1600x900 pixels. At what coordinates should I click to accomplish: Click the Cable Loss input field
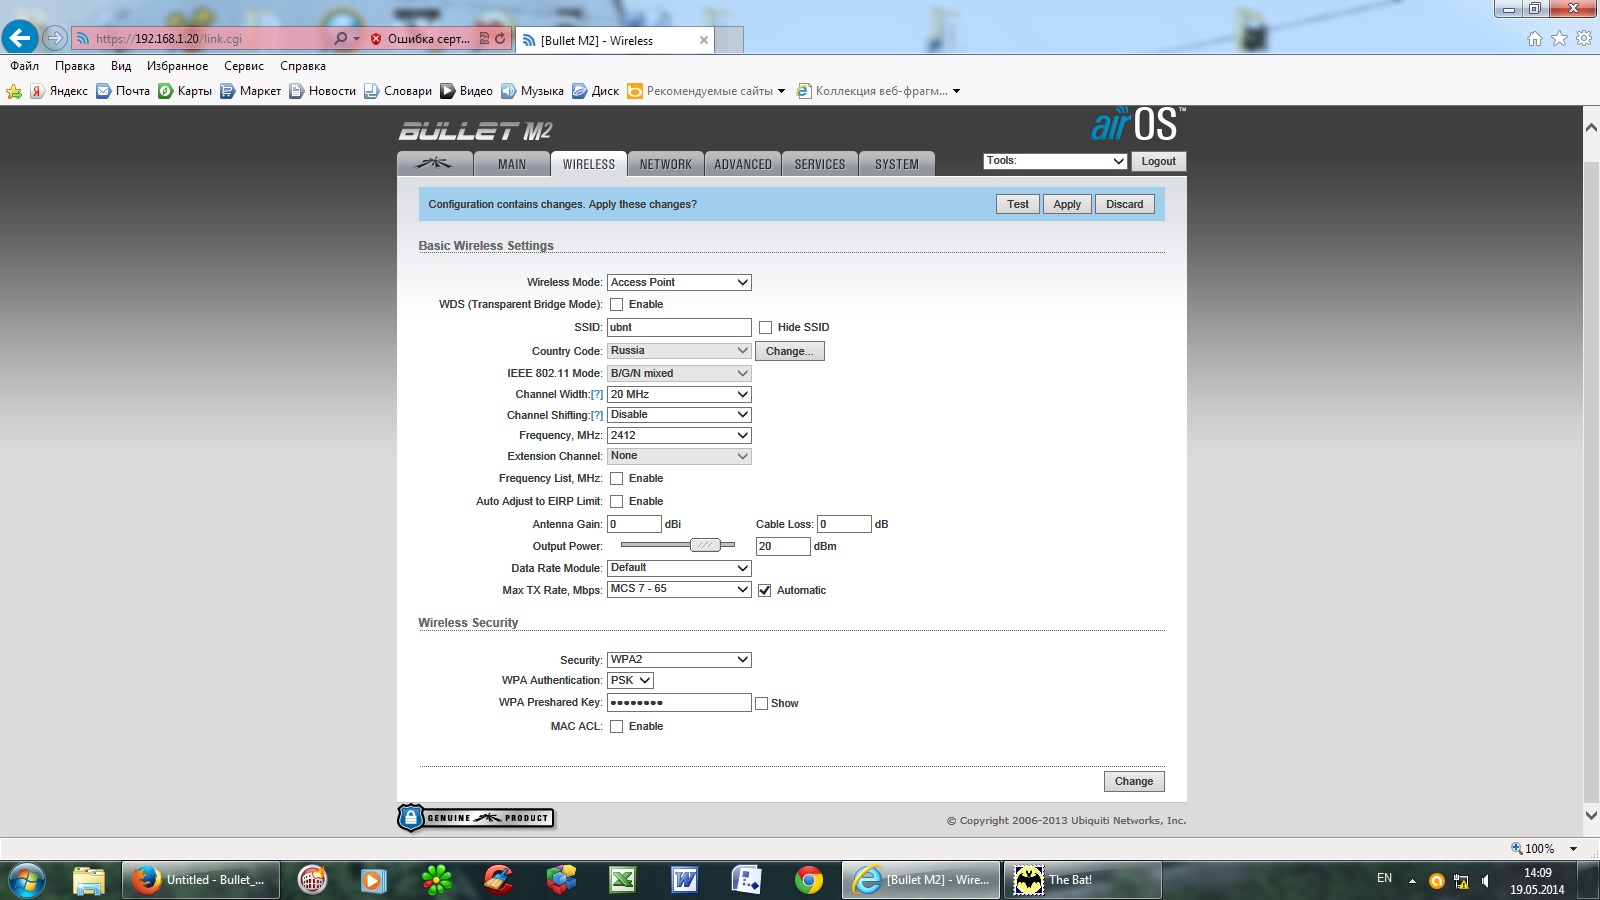tap(844, 524)
